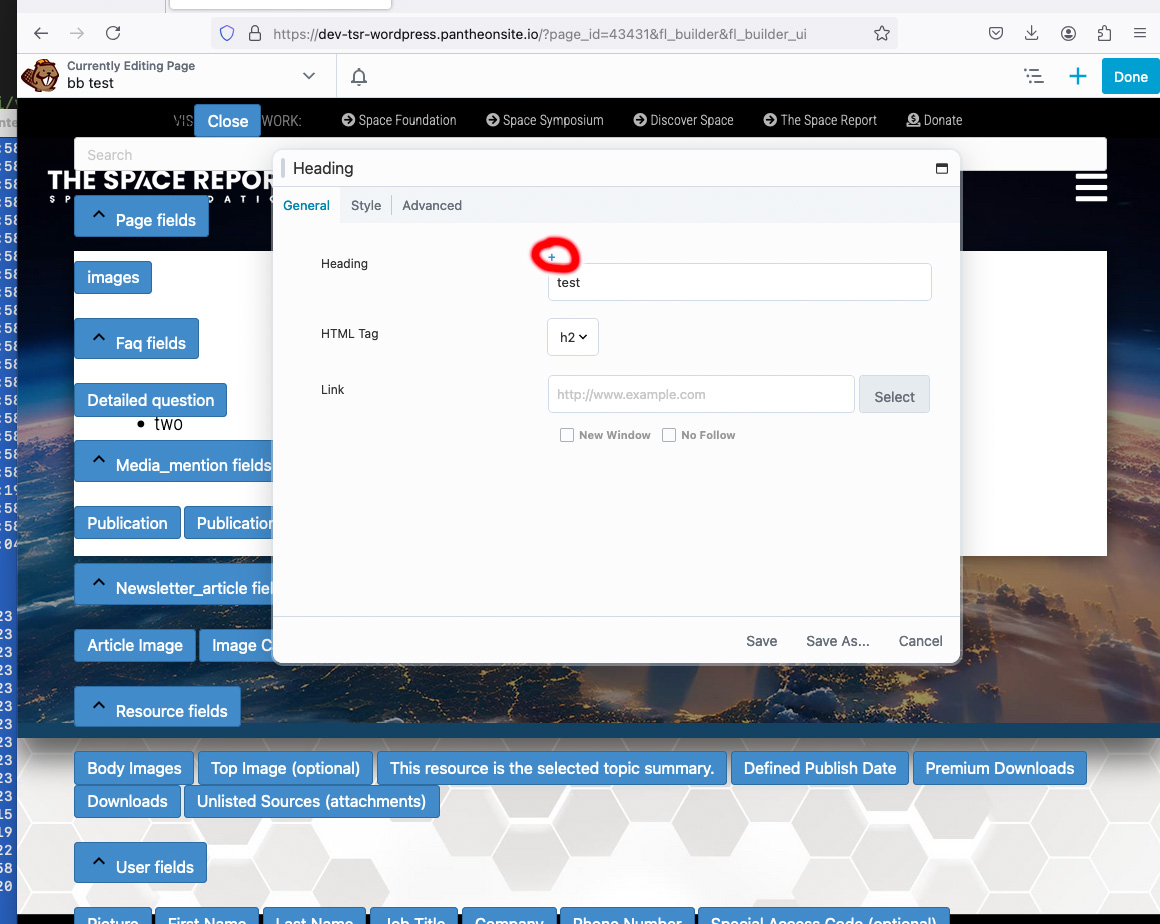
Task: Click Save As... in Heading panel
Action: pos(837,641)
